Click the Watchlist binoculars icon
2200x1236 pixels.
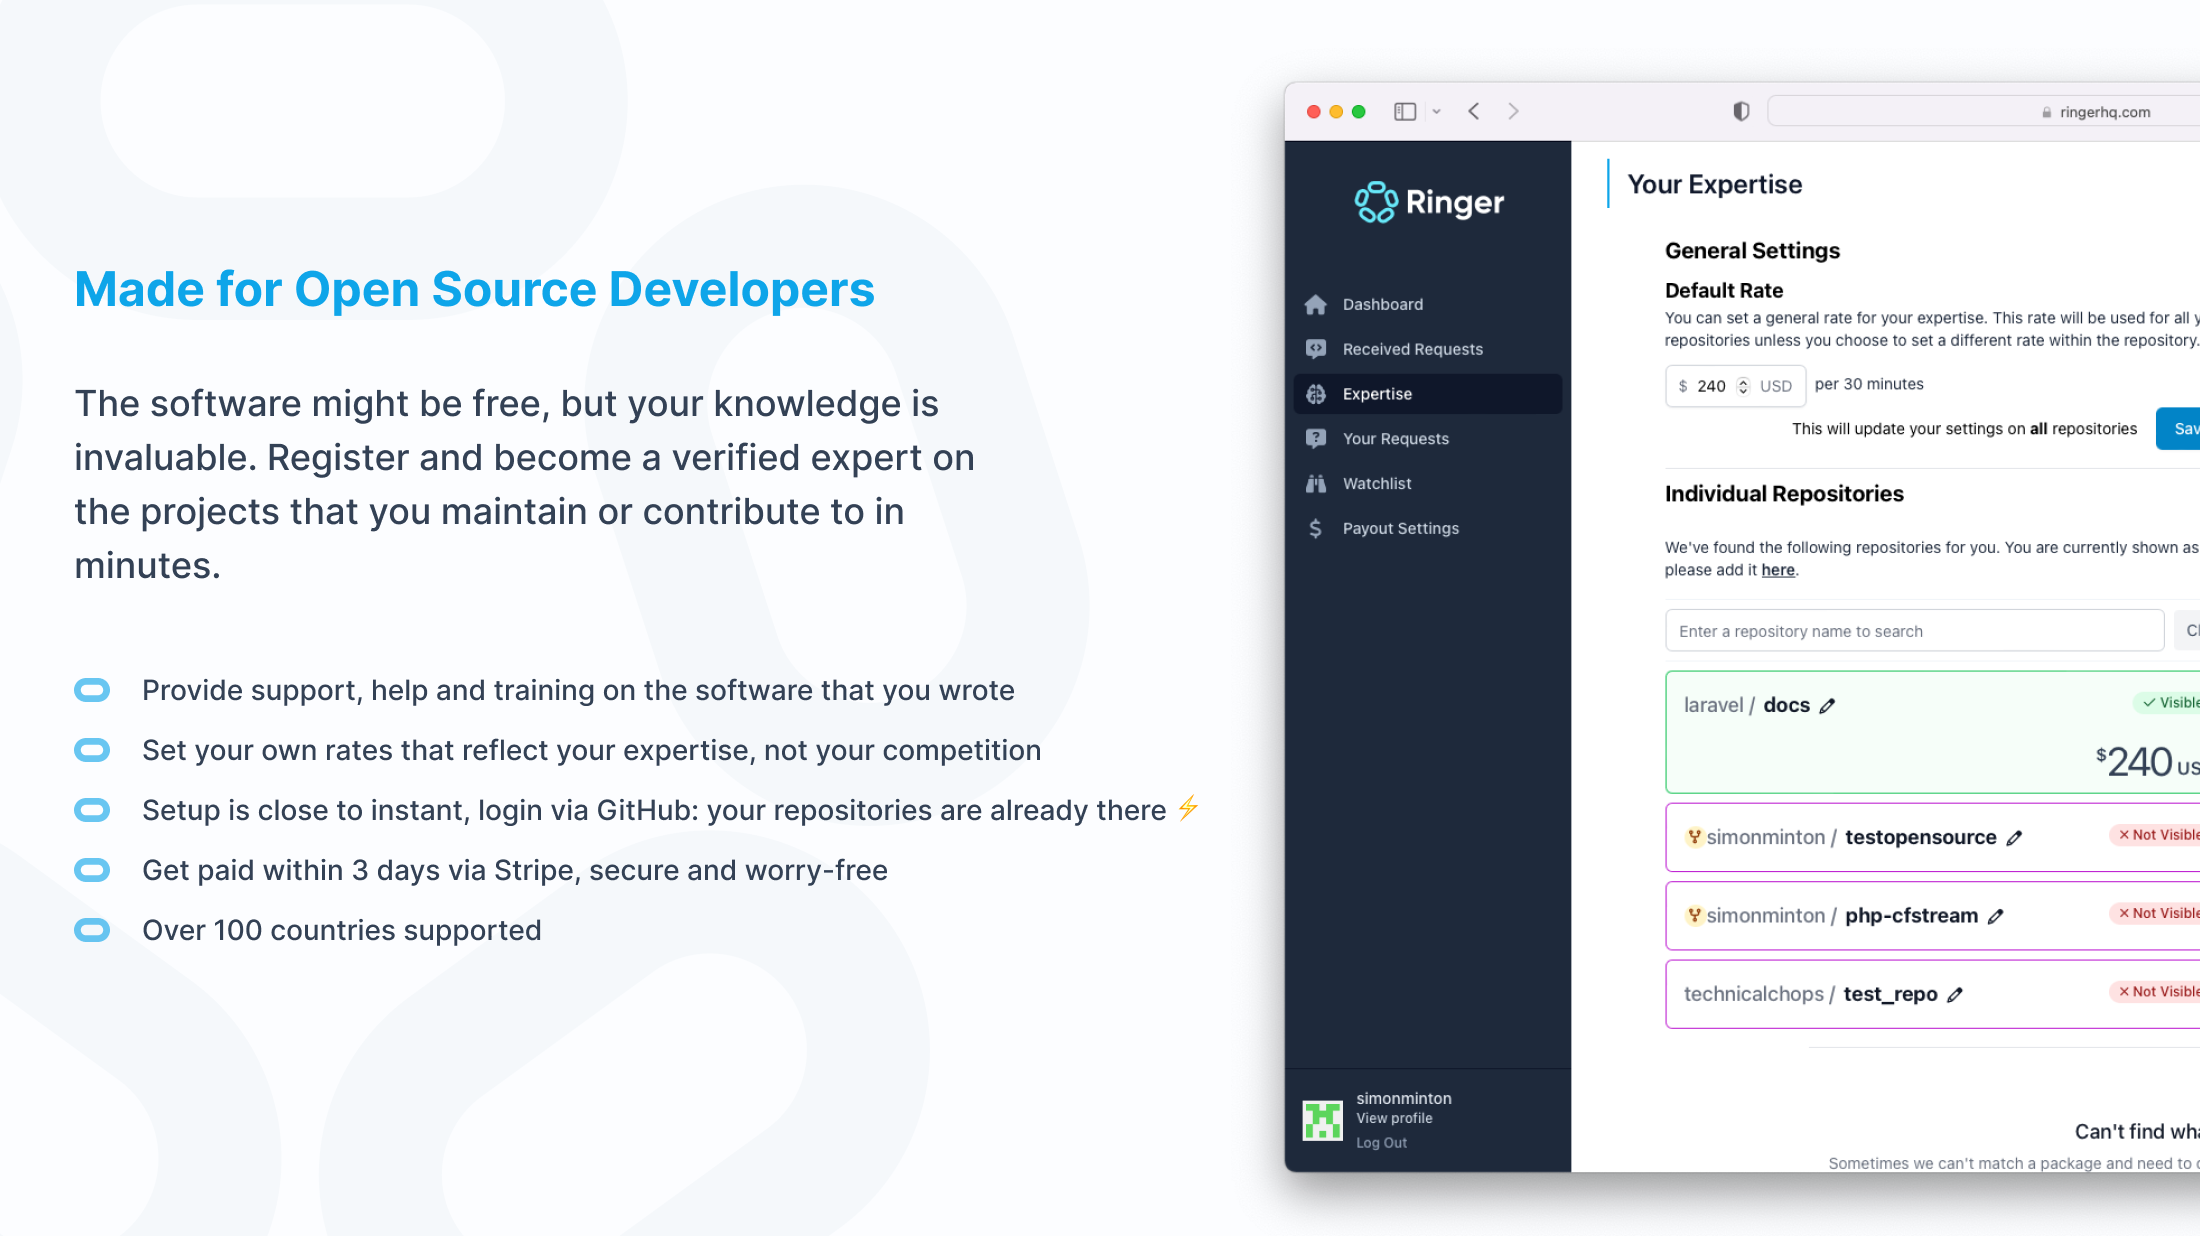(1316, 483)
